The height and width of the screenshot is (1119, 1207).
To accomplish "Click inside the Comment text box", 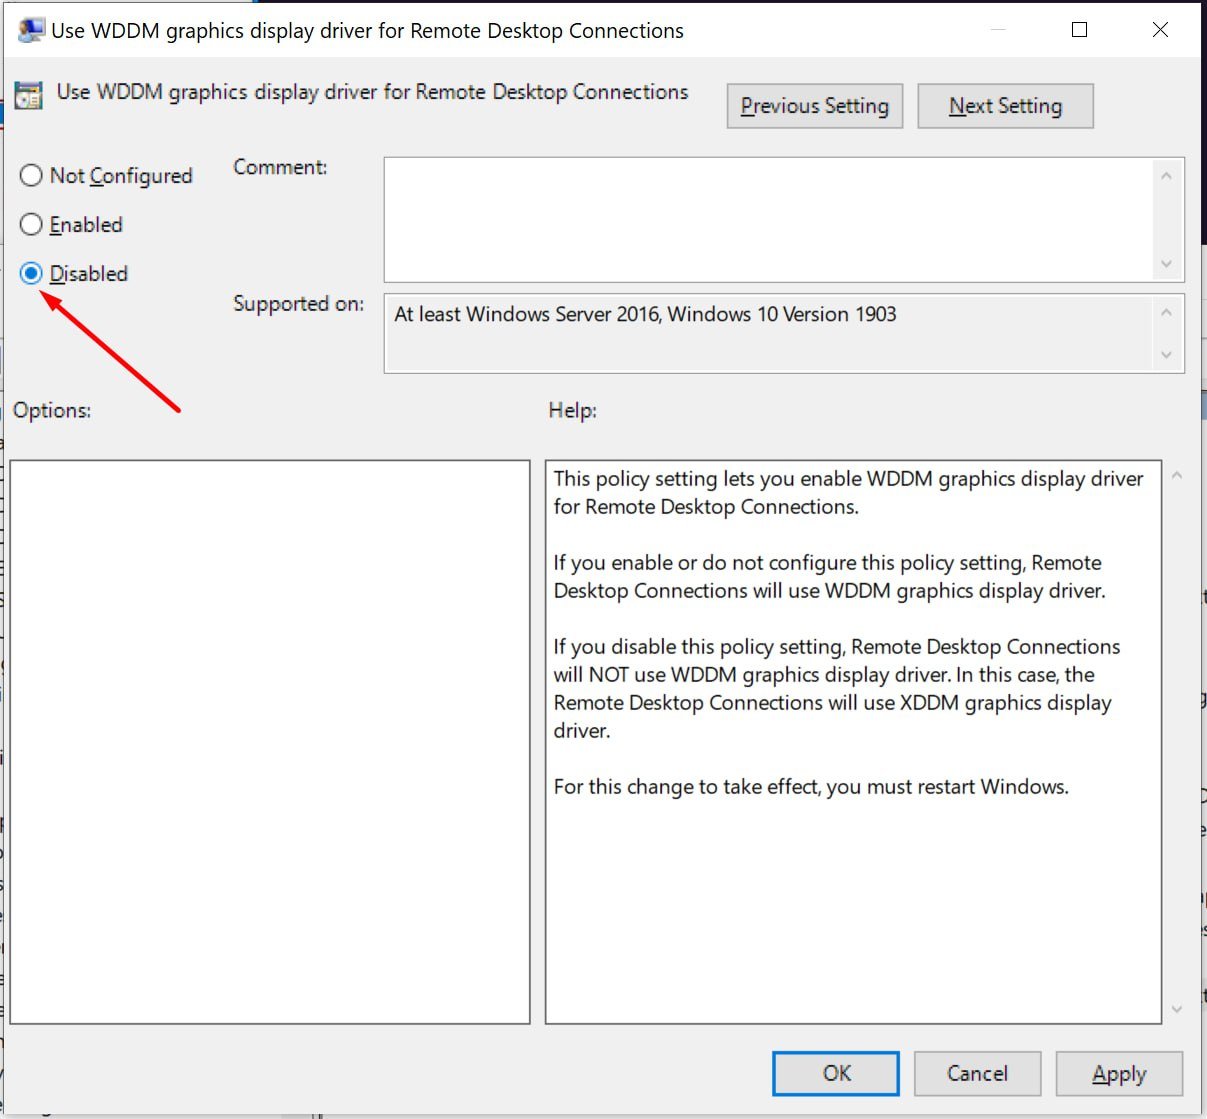I will (x=768, y=219).
